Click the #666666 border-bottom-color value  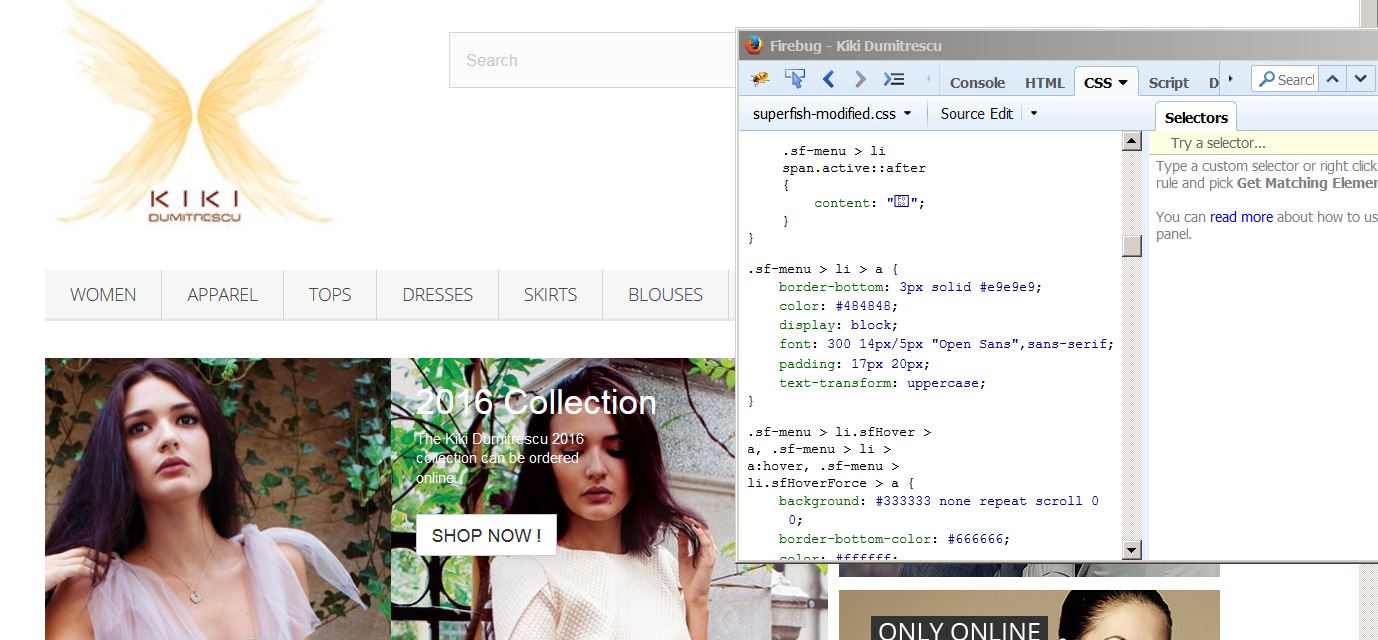(x=974, y=539)
